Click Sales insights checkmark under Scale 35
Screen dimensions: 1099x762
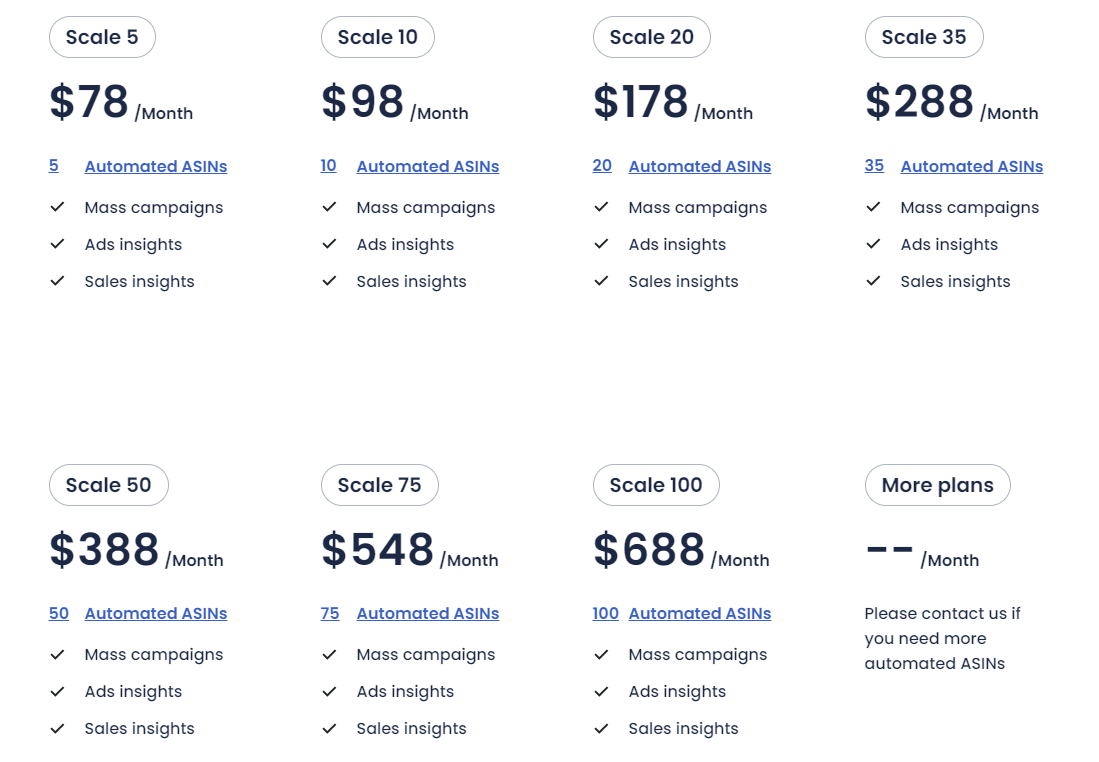[873, 281]
